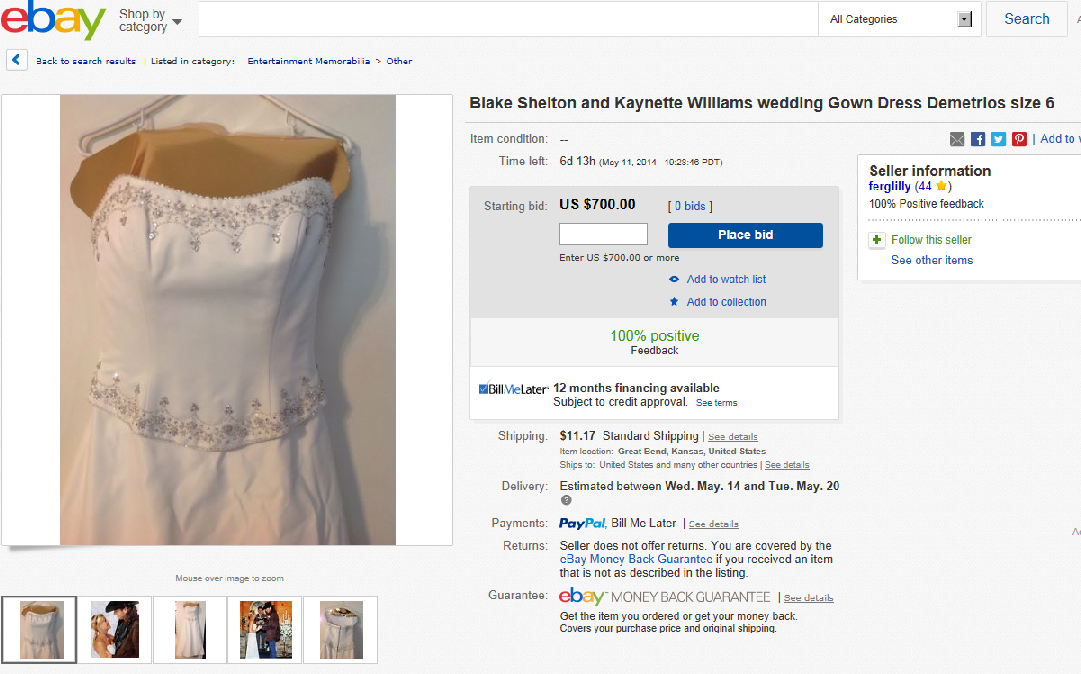The height and width of the screenshot is (674, 1081).
Task: Add to collection link
Action: [726, 302]
